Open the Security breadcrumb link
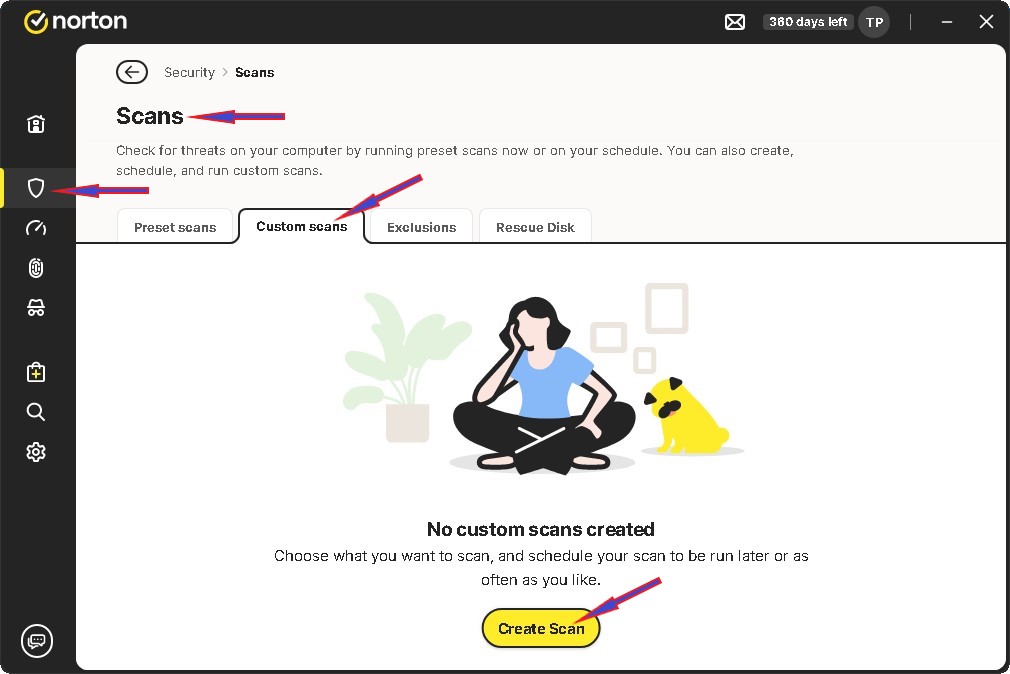Image resolution: width=1010 pixels, height=674 pixels. pyautogui.click(x=189, y=72)
